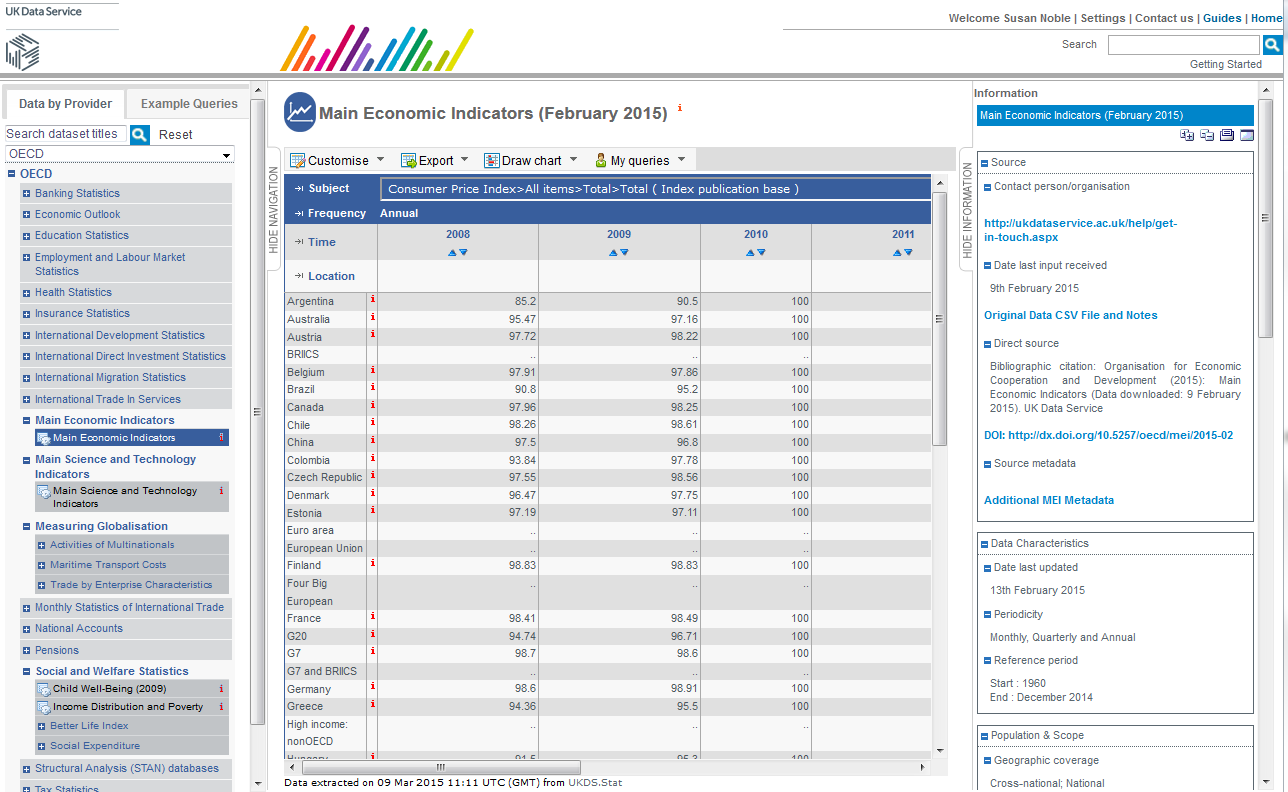1288x792 pixels.
Task: Click the red info icon for Greece
Action: pos(372,705)
